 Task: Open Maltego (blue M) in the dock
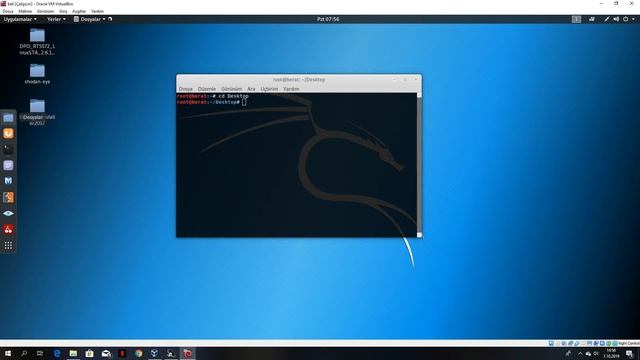8,181
